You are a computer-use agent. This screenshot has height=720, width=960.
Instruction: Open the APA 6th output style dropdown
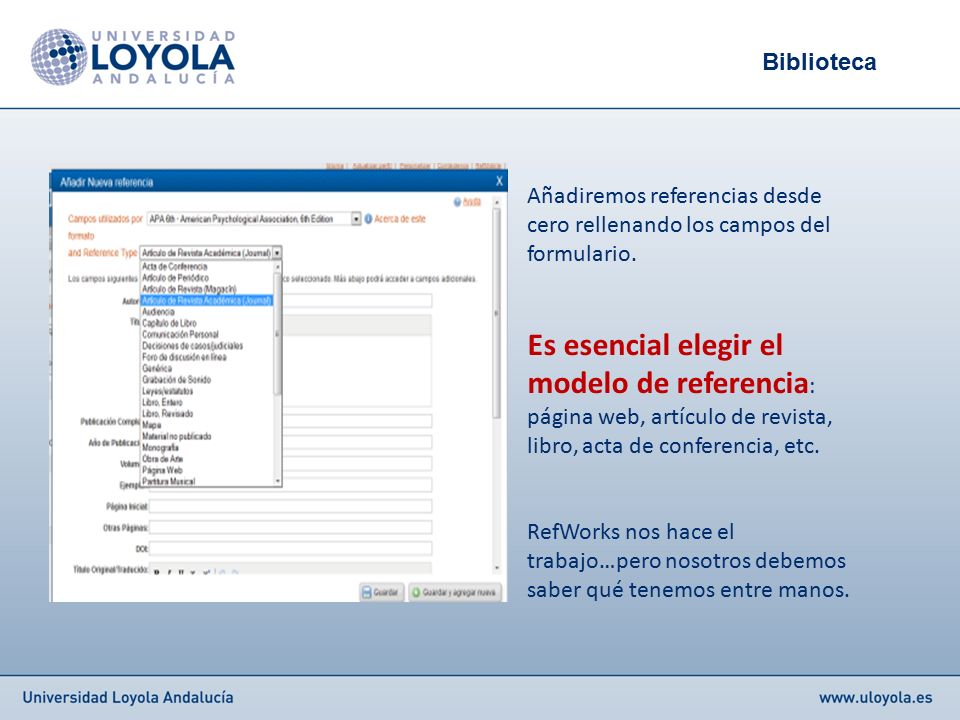click(356, 219)
